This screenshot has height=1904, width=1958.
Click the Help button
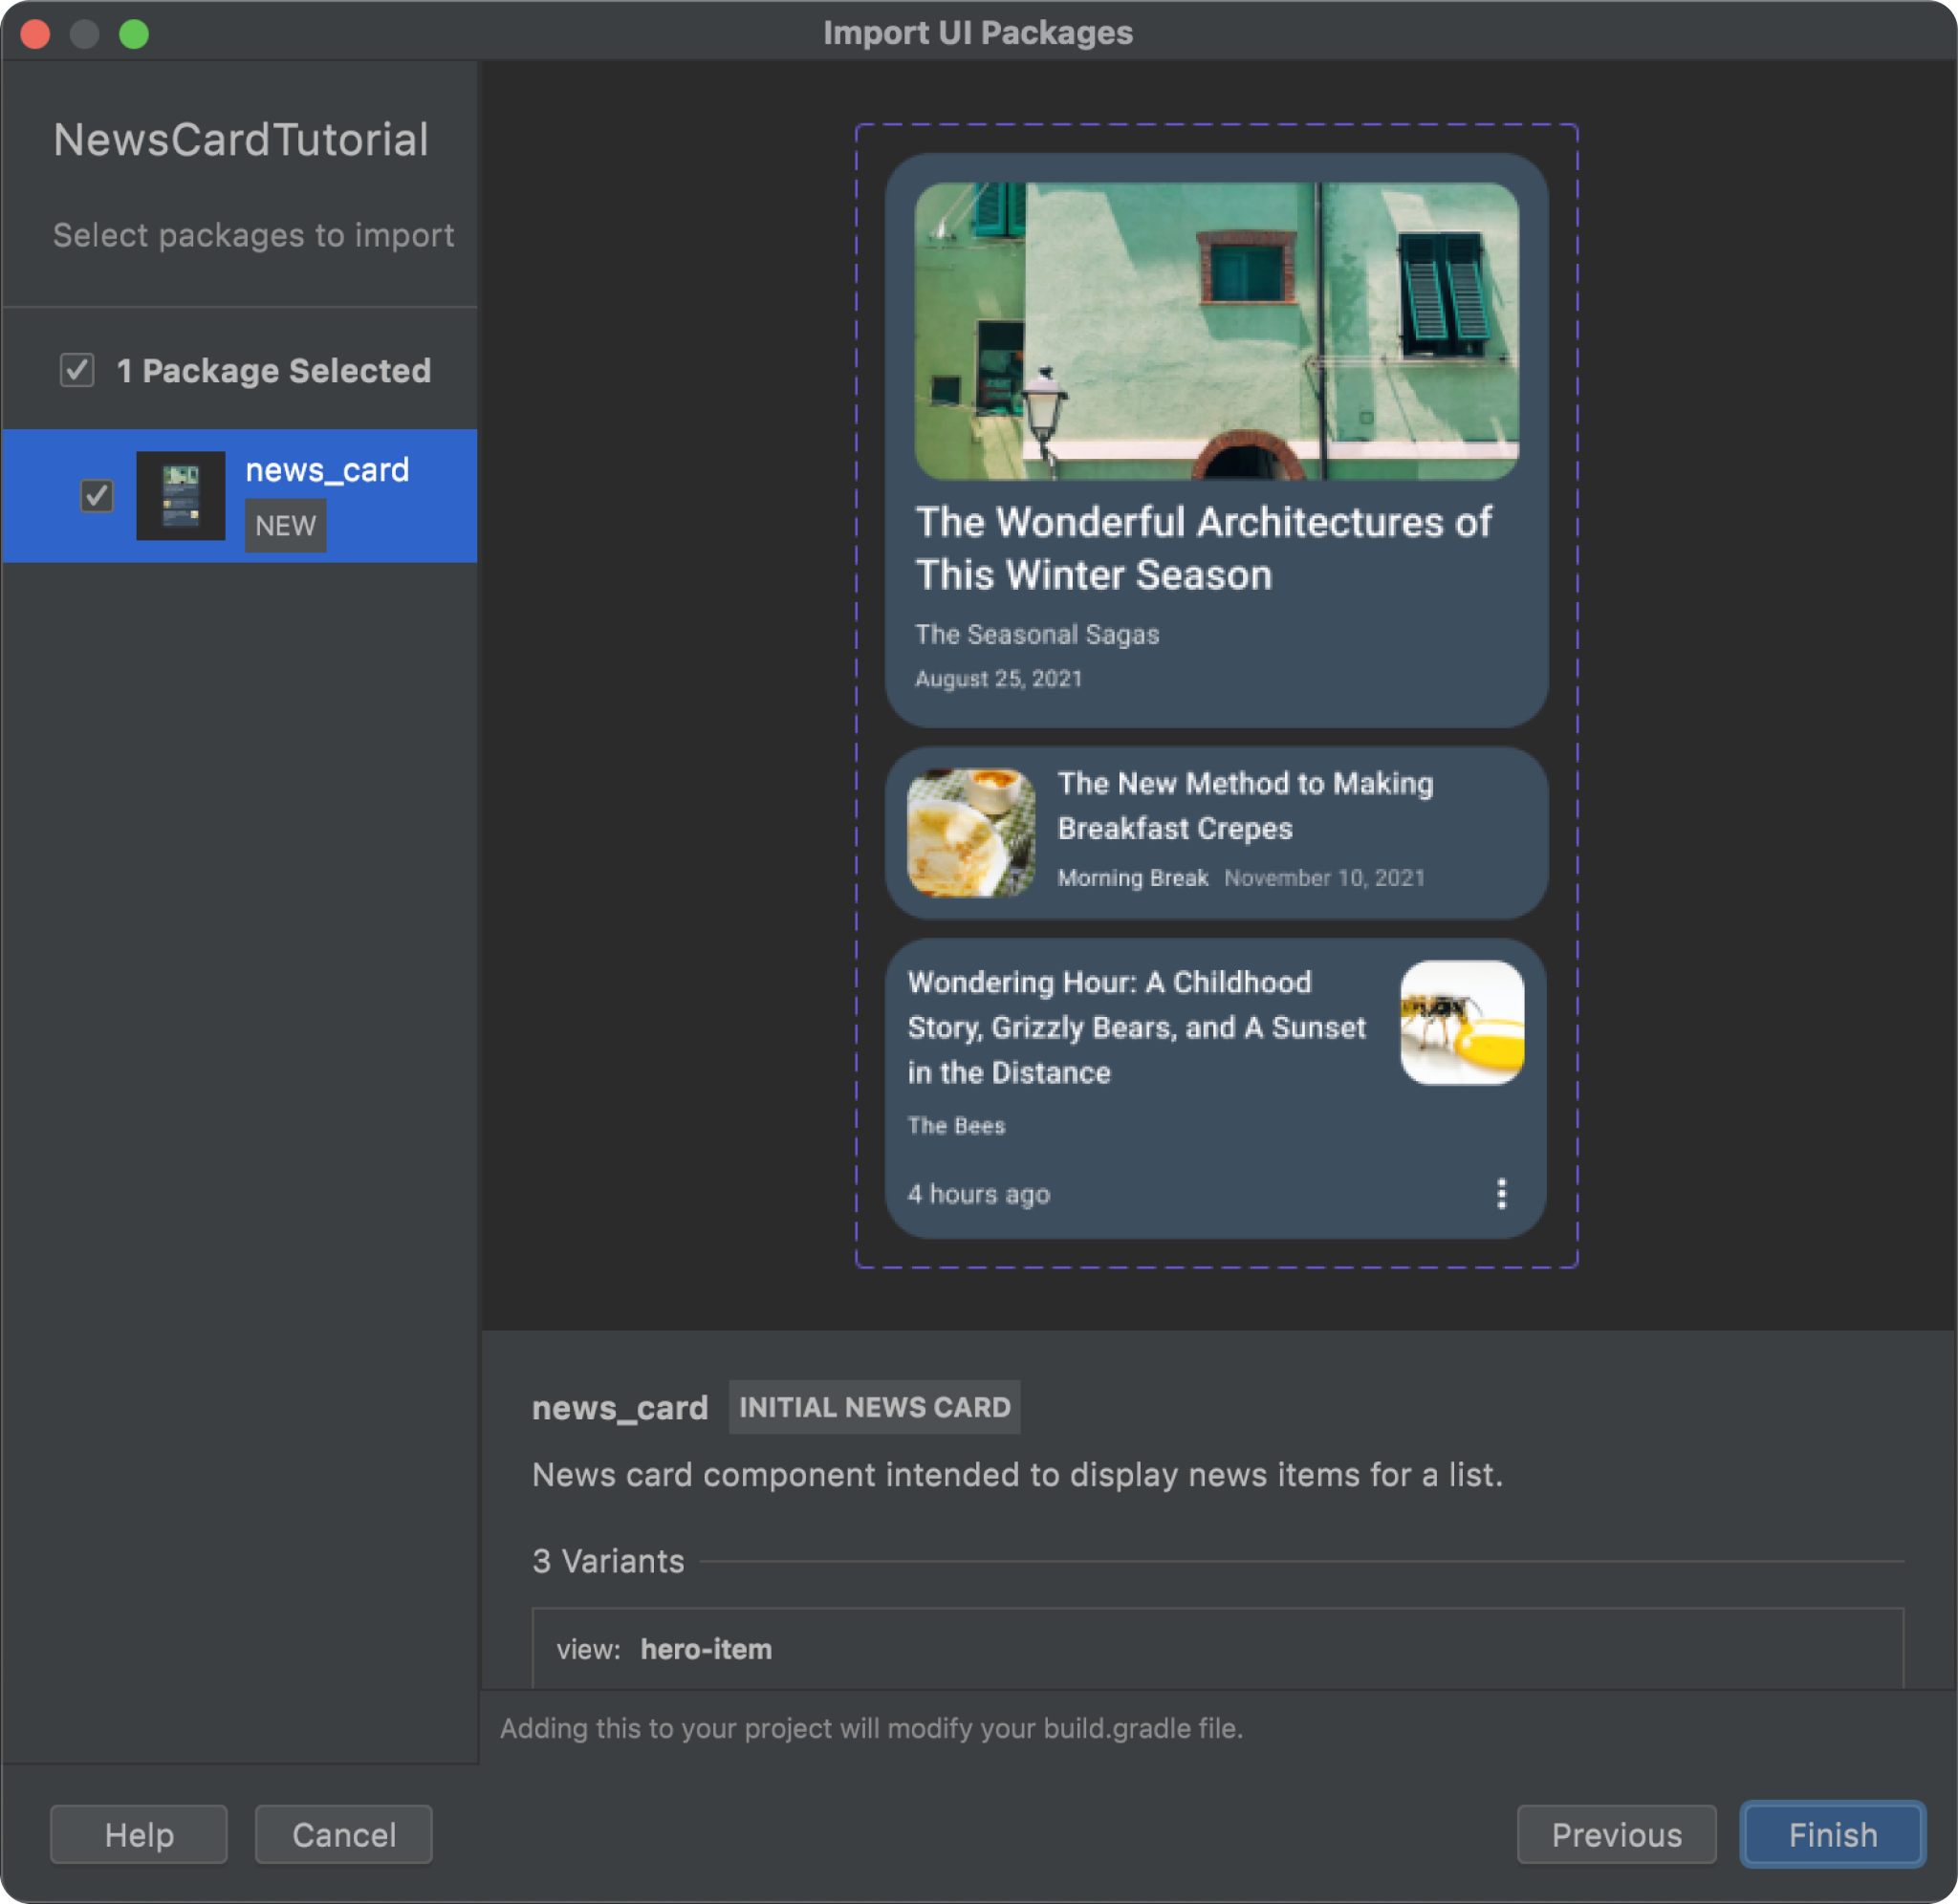pos(140,1834)
